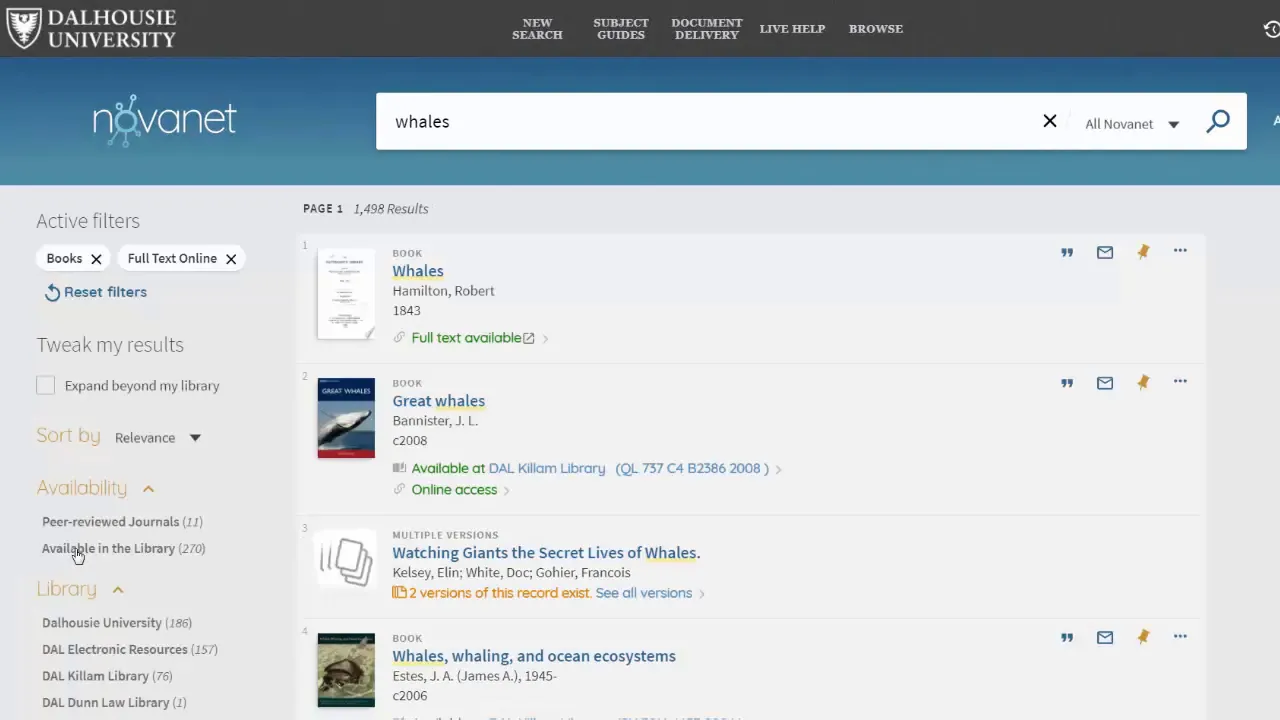This screenshot has width=1280, height=720.
Task: Open Subject Guides menu item
Action: (621, 29)
